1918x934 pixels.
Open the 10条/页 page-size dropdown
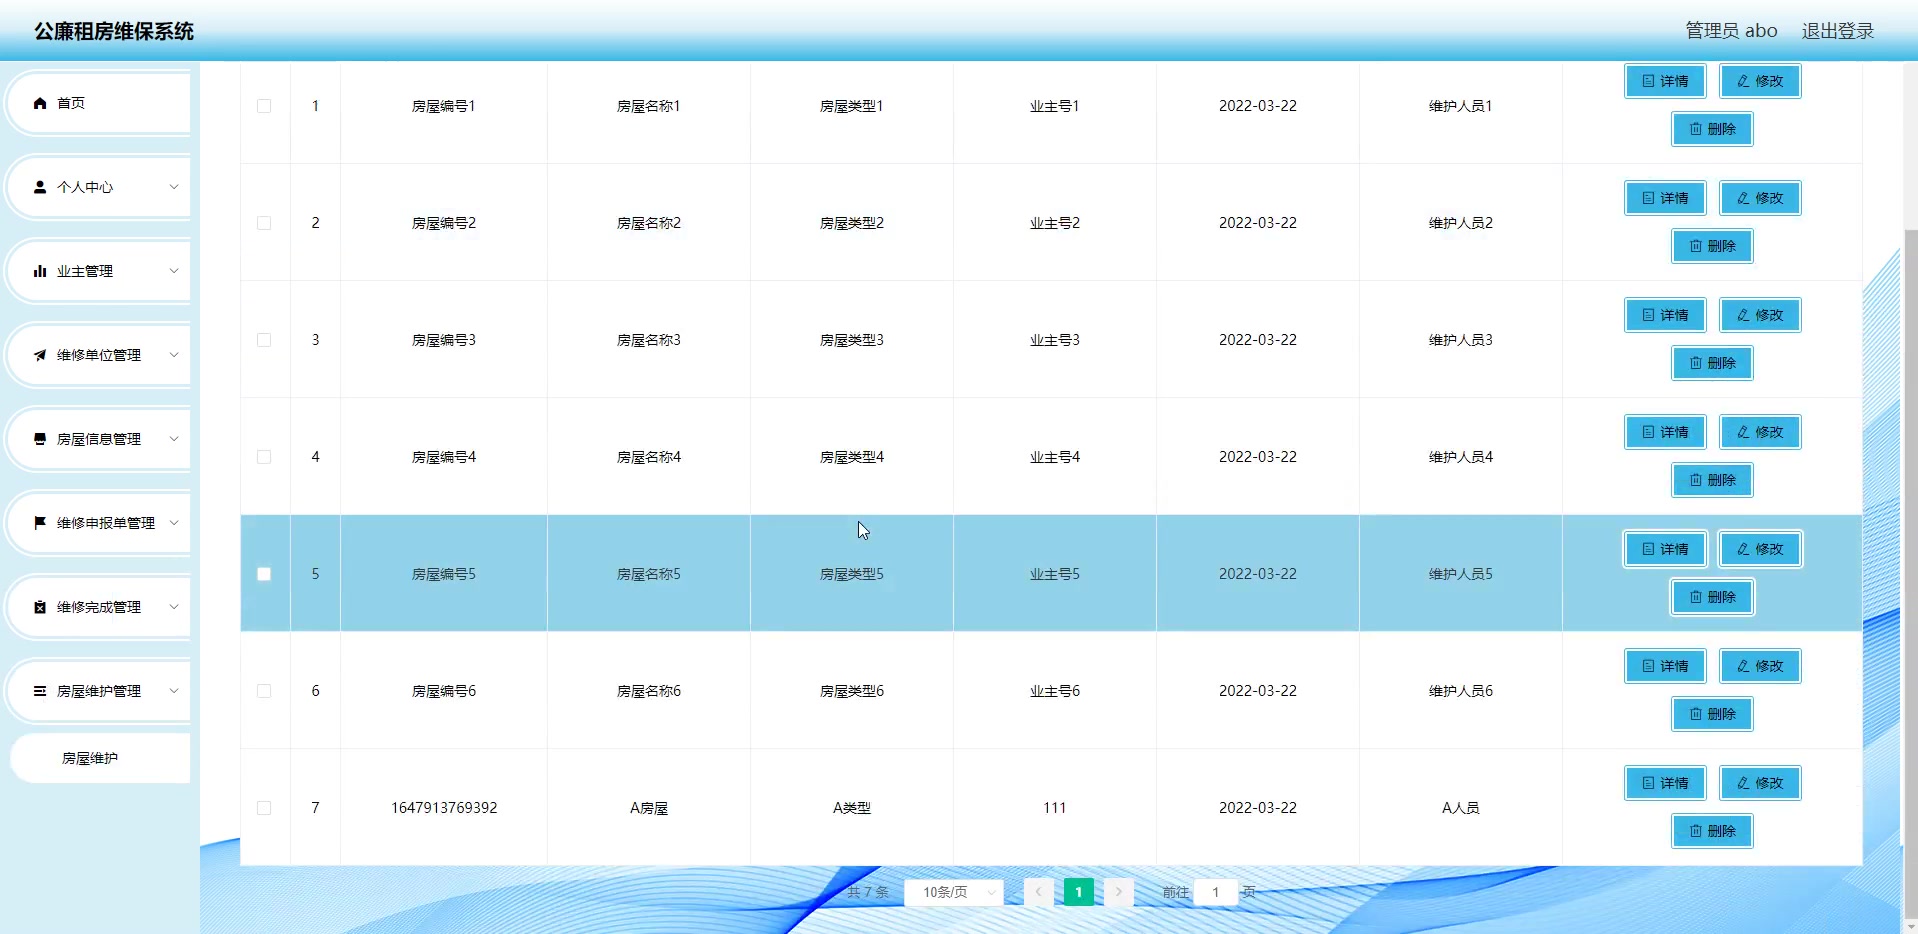coord(953,892)
